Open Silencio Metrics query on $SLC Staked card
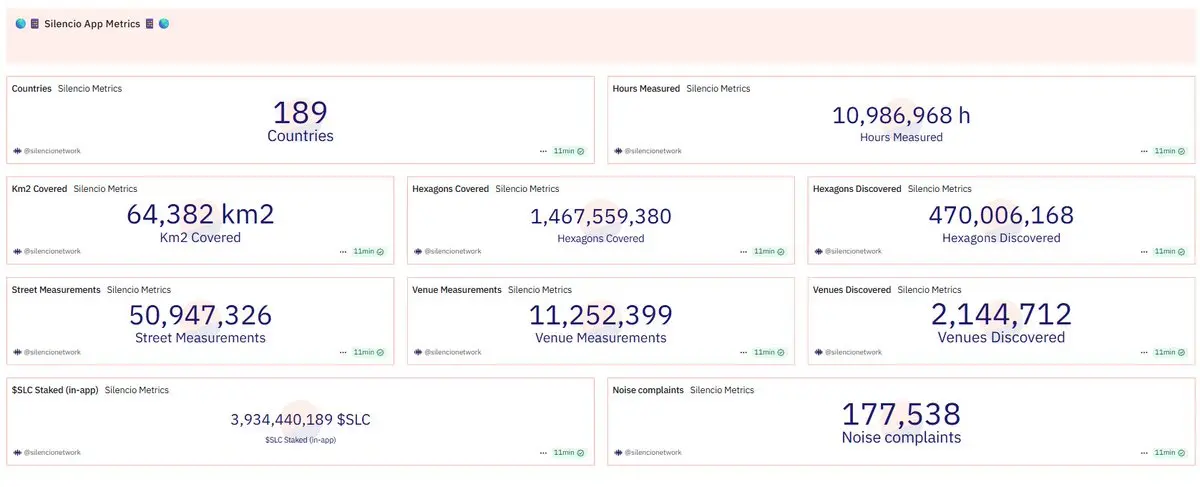 coord(137,390)
